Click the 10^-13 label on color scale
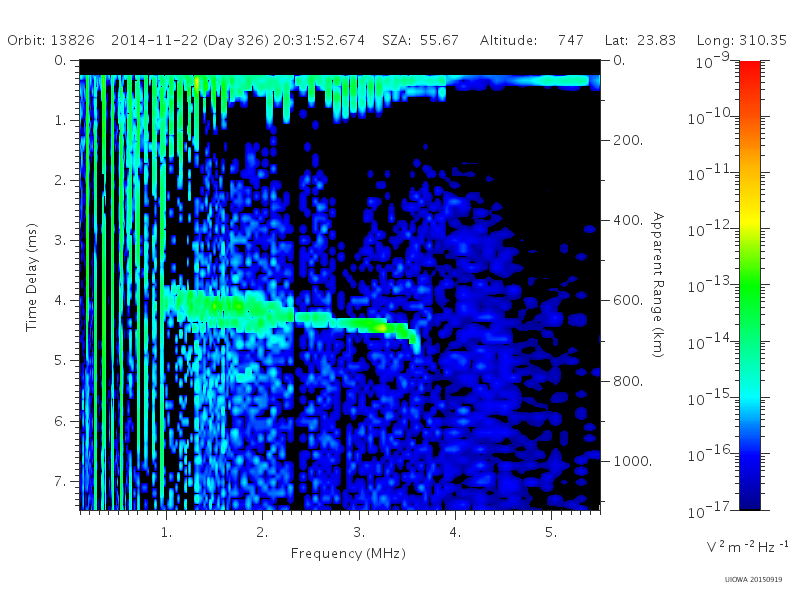Screen dimensions: 800x600 click(x=711, y=286)
